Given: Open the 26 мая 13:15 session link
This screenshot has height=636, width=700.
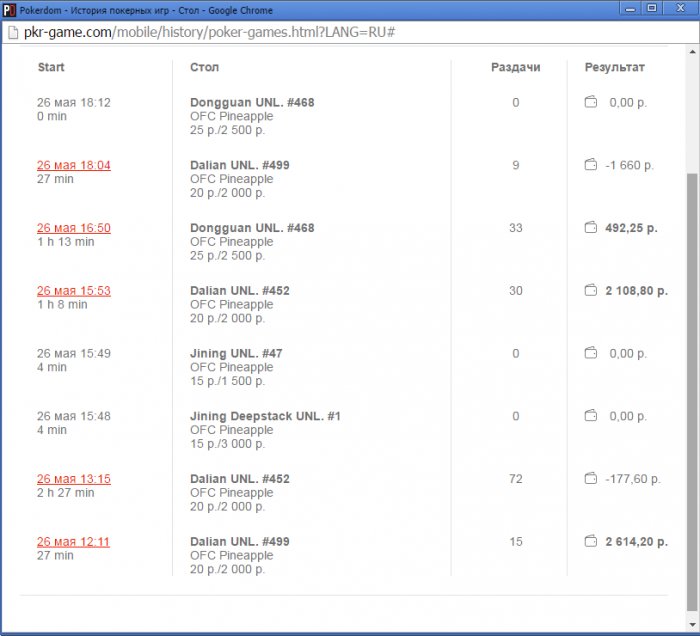Looking at the screenshot, I should (x=74, y=479).
